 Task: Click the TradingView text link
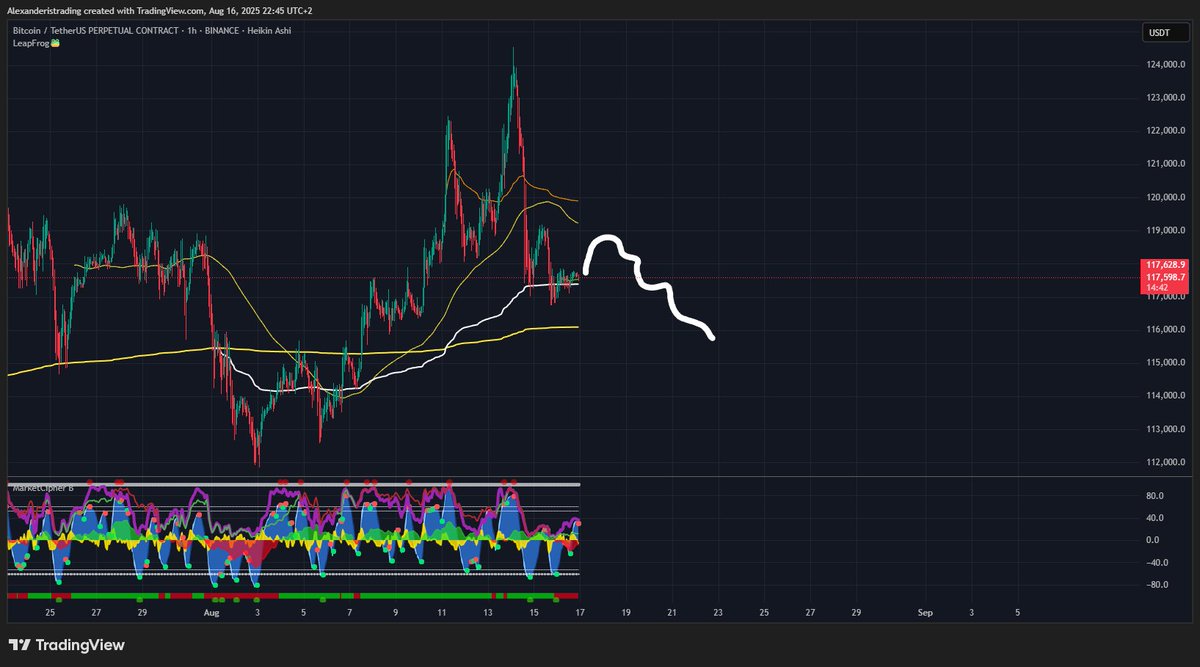tap(80, 646)
